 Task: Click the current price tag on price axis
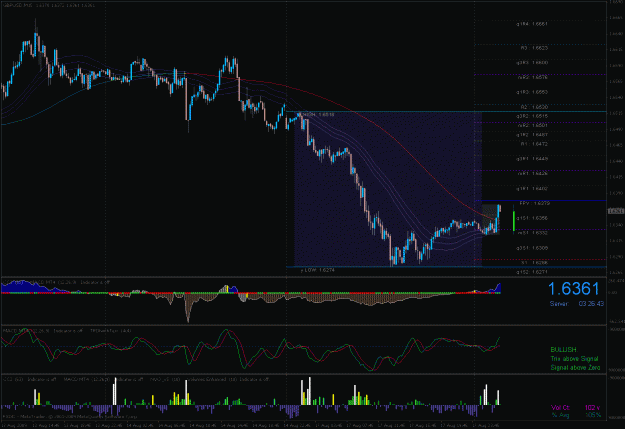point(616,211)
